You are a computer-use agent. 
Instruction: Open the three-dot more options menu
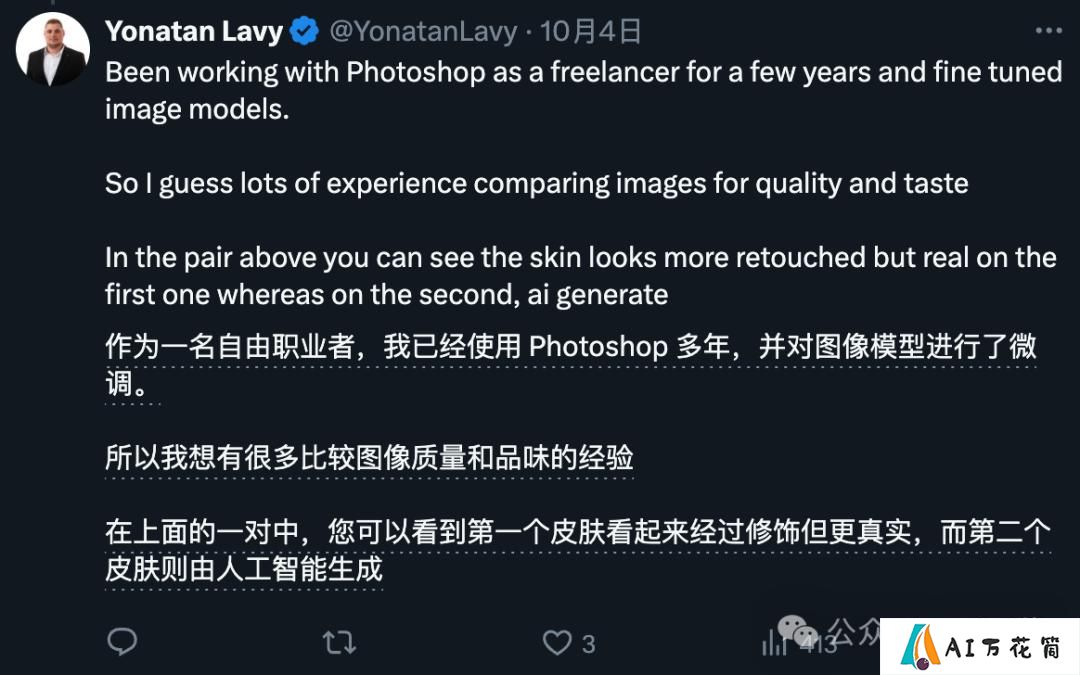pyautogui.click(x=1048, y=31)
